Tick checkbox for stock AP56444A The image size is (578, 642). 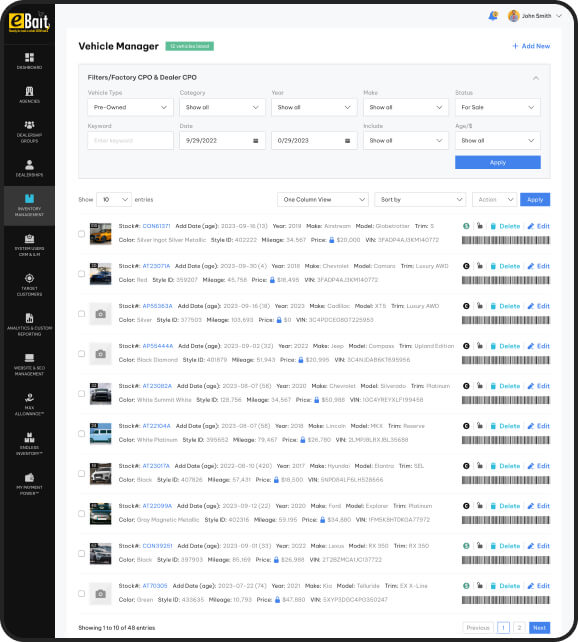(x=81, y=354)
